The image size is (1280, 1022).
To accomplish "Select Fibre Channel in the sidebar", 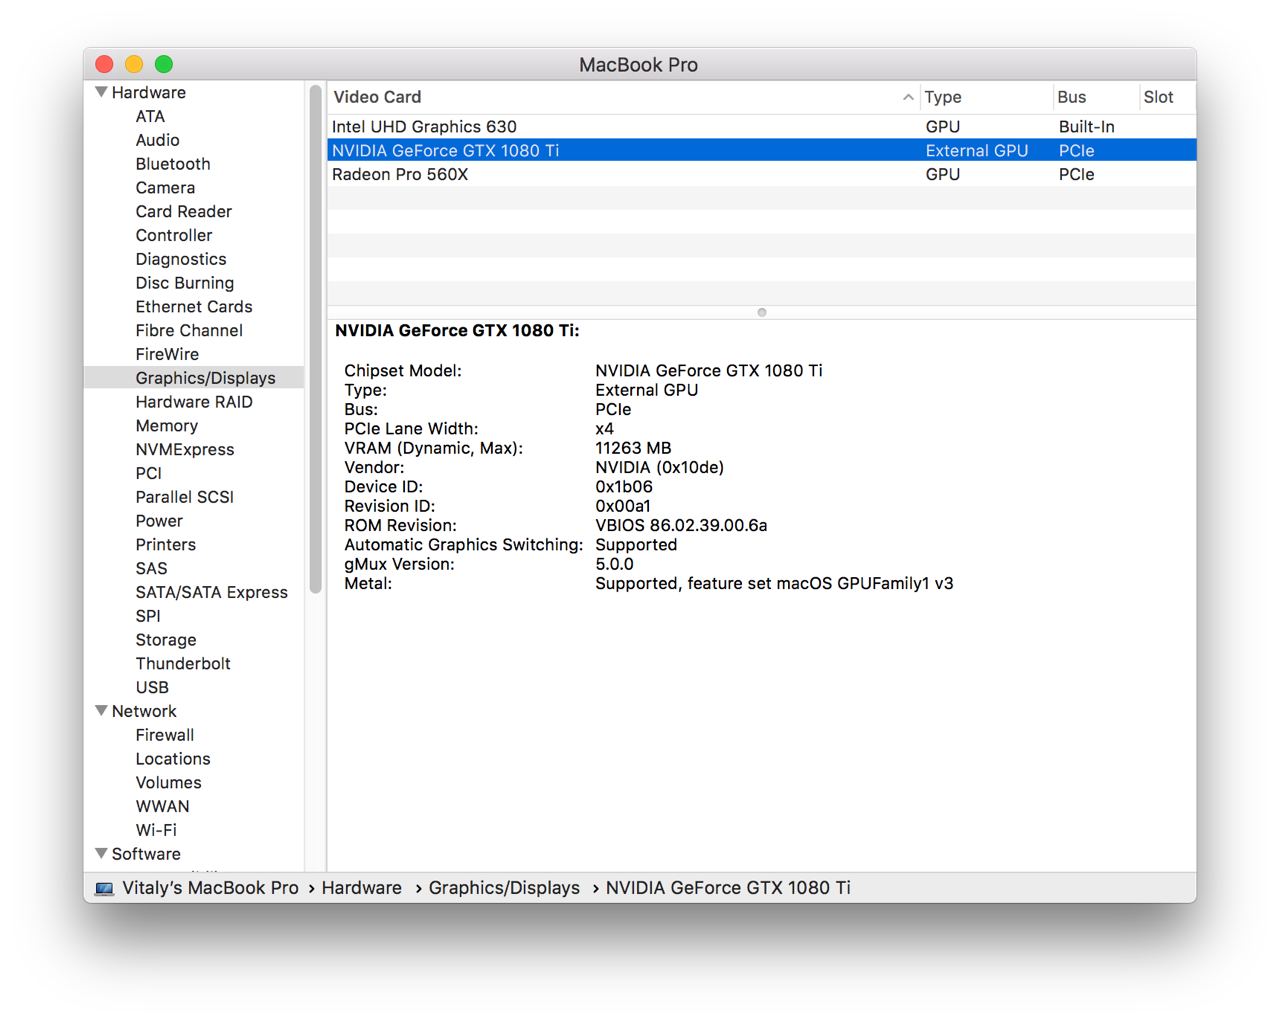I will coord(189,330).
